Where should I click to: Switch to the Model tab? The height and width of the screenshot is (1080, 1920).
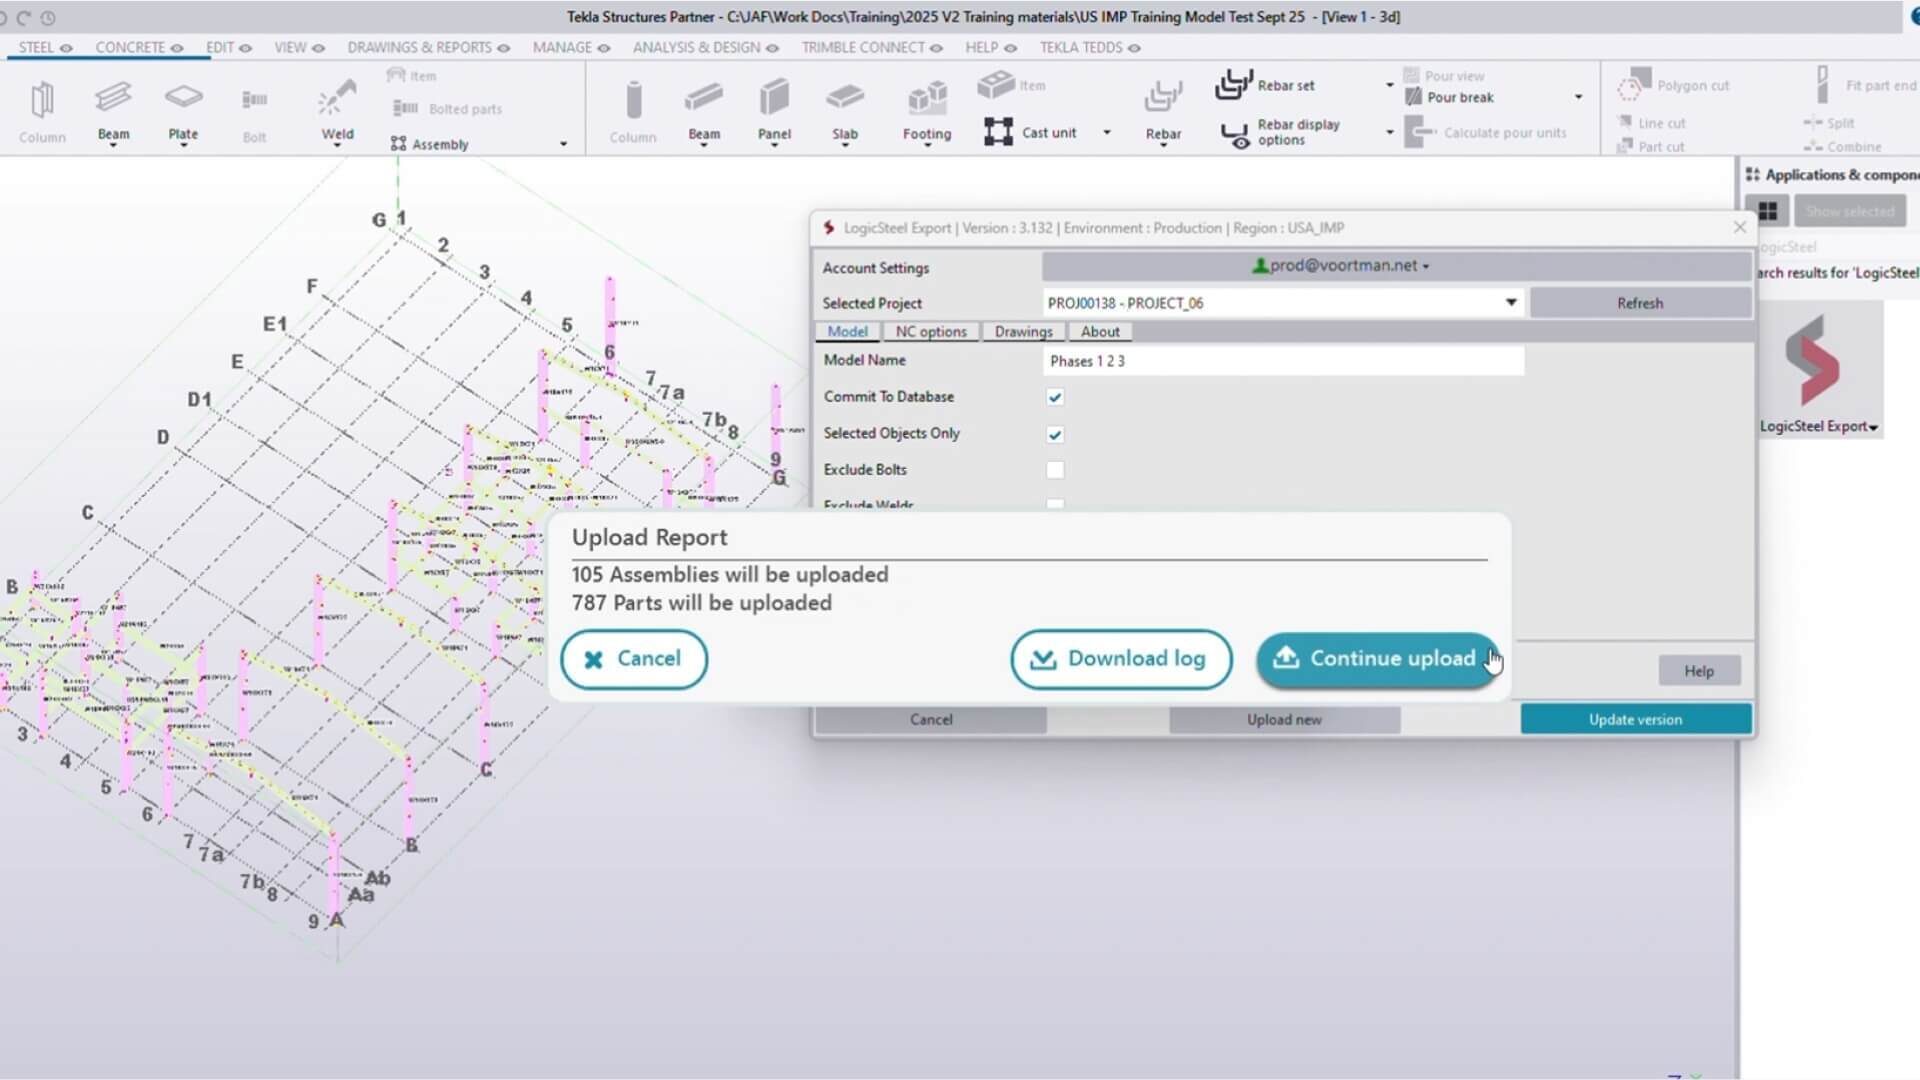tap(847, 332)
